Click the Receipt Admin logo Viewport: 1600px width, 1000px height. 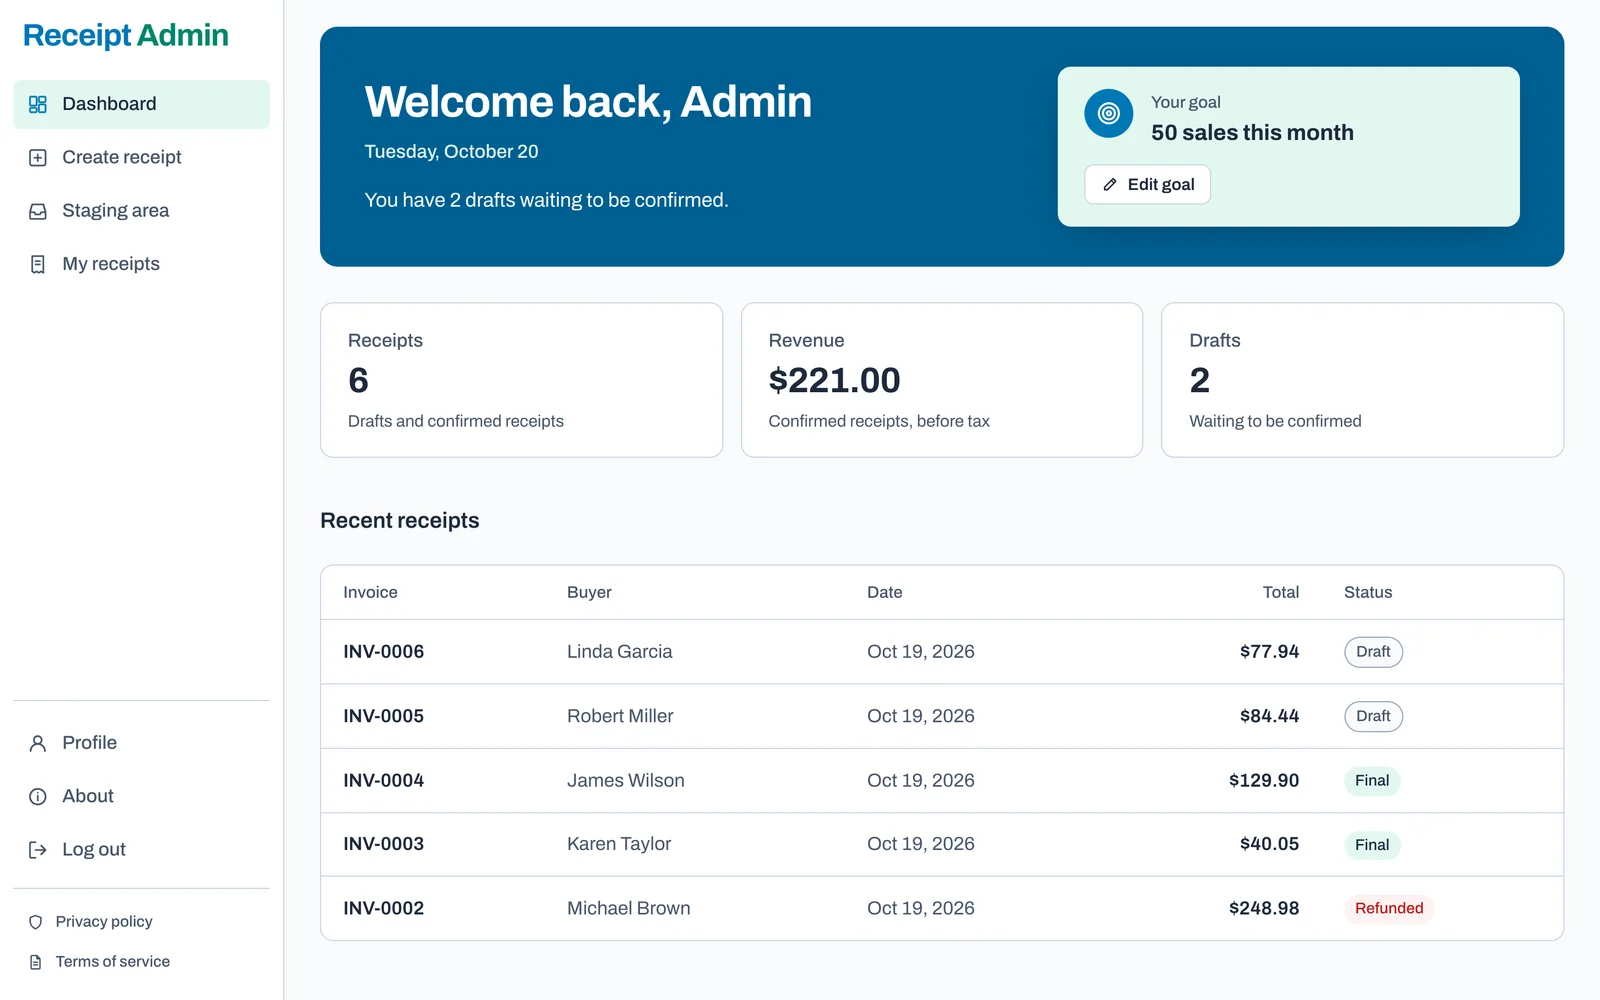126,35
